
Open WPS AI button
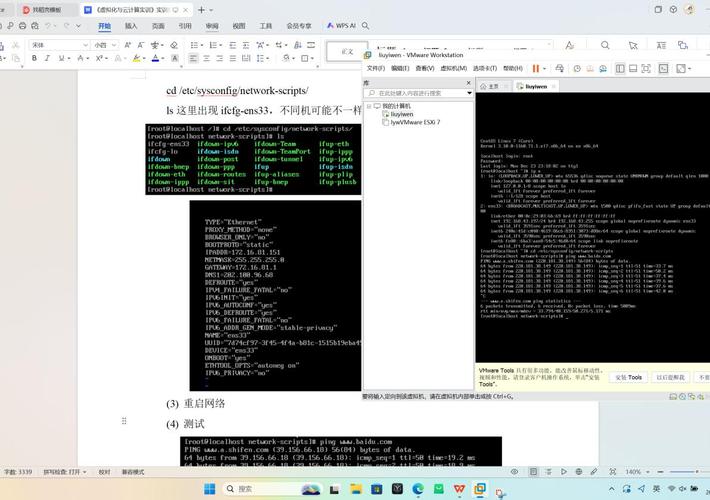(x=341, y=26)
